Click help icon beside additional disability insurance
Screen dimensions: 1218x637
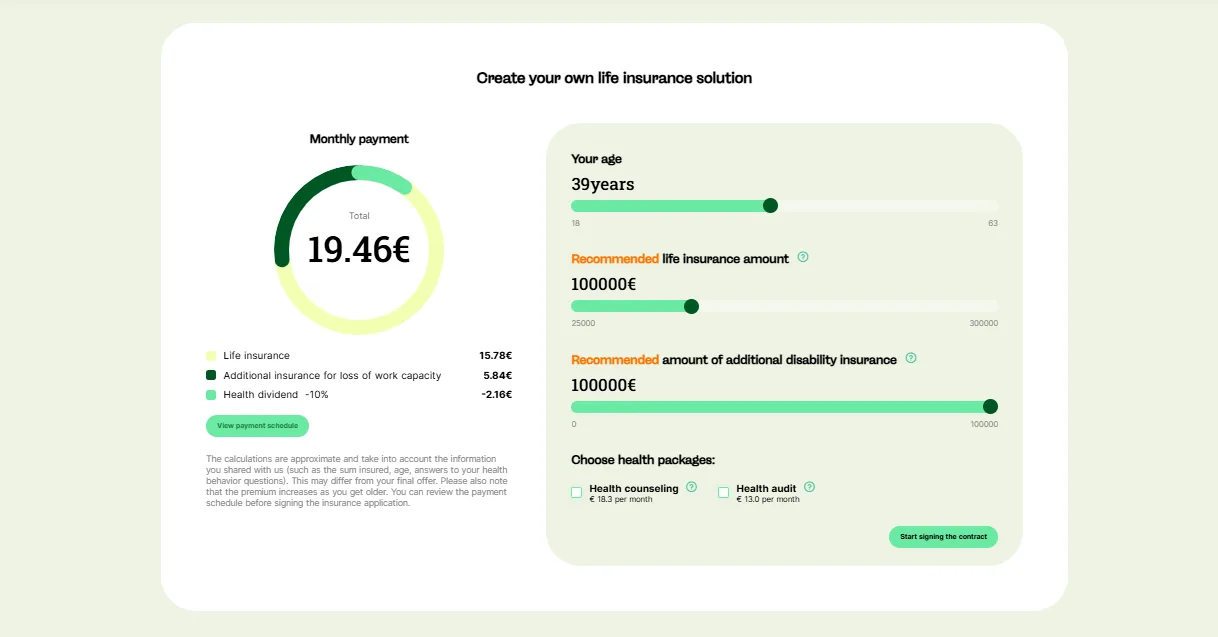(911, 358)
